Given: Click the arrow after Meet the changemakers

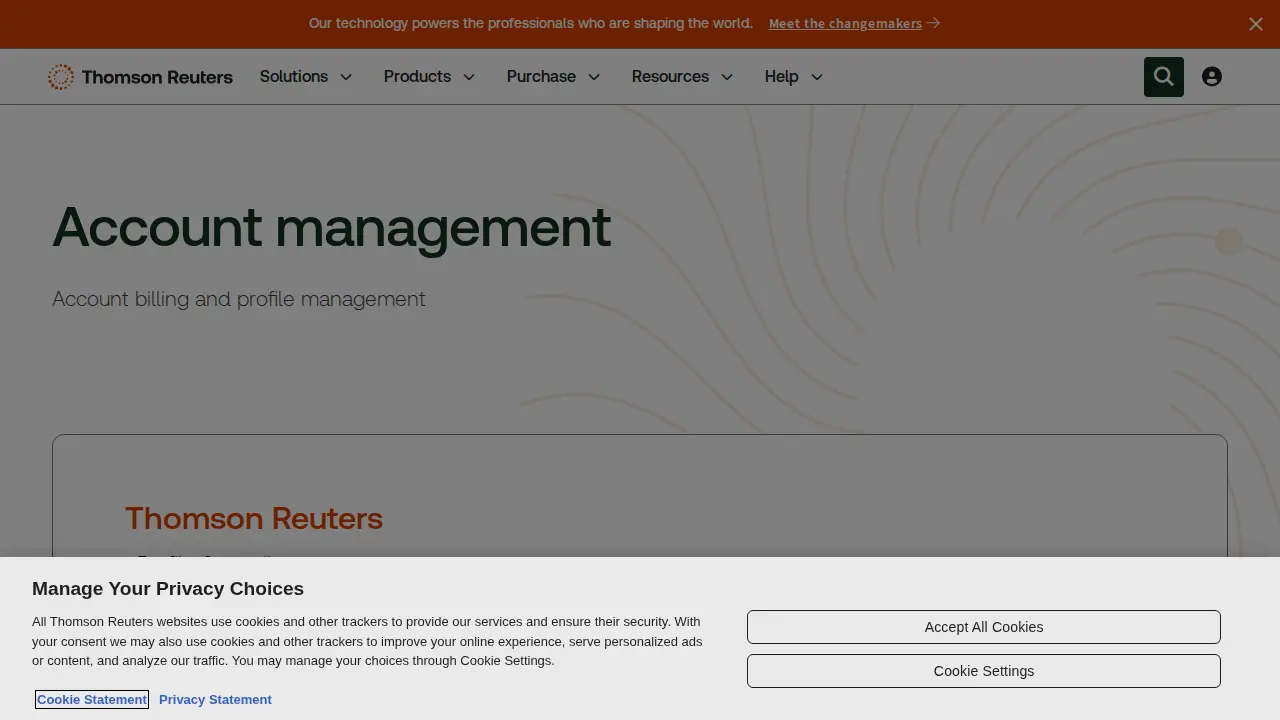Looking at the screenshot, I should click(933, 23).
